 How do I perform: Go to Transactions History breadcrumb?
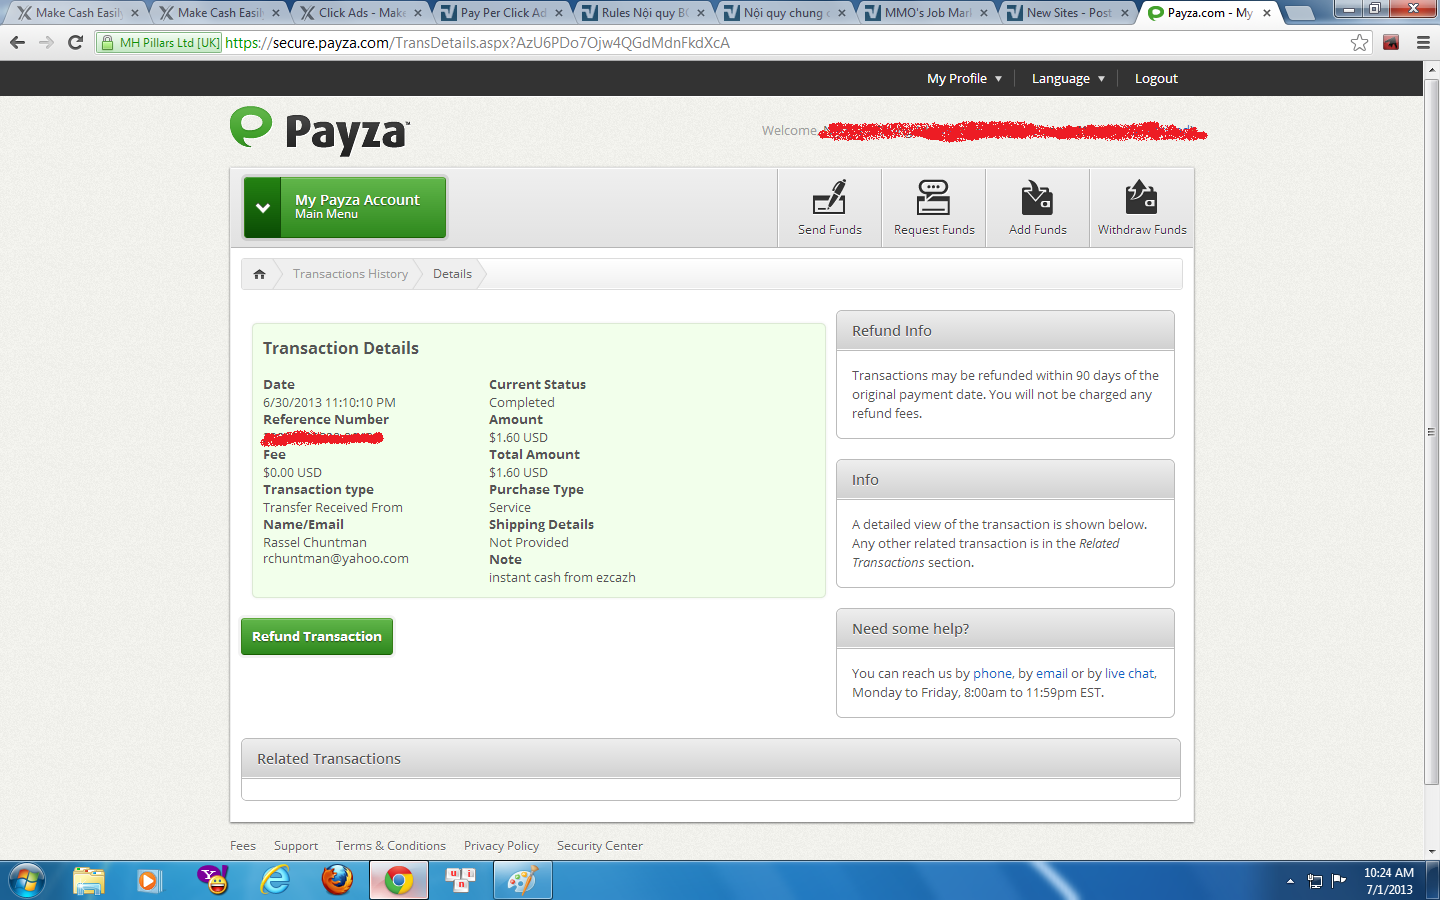(x=350, y=274)
